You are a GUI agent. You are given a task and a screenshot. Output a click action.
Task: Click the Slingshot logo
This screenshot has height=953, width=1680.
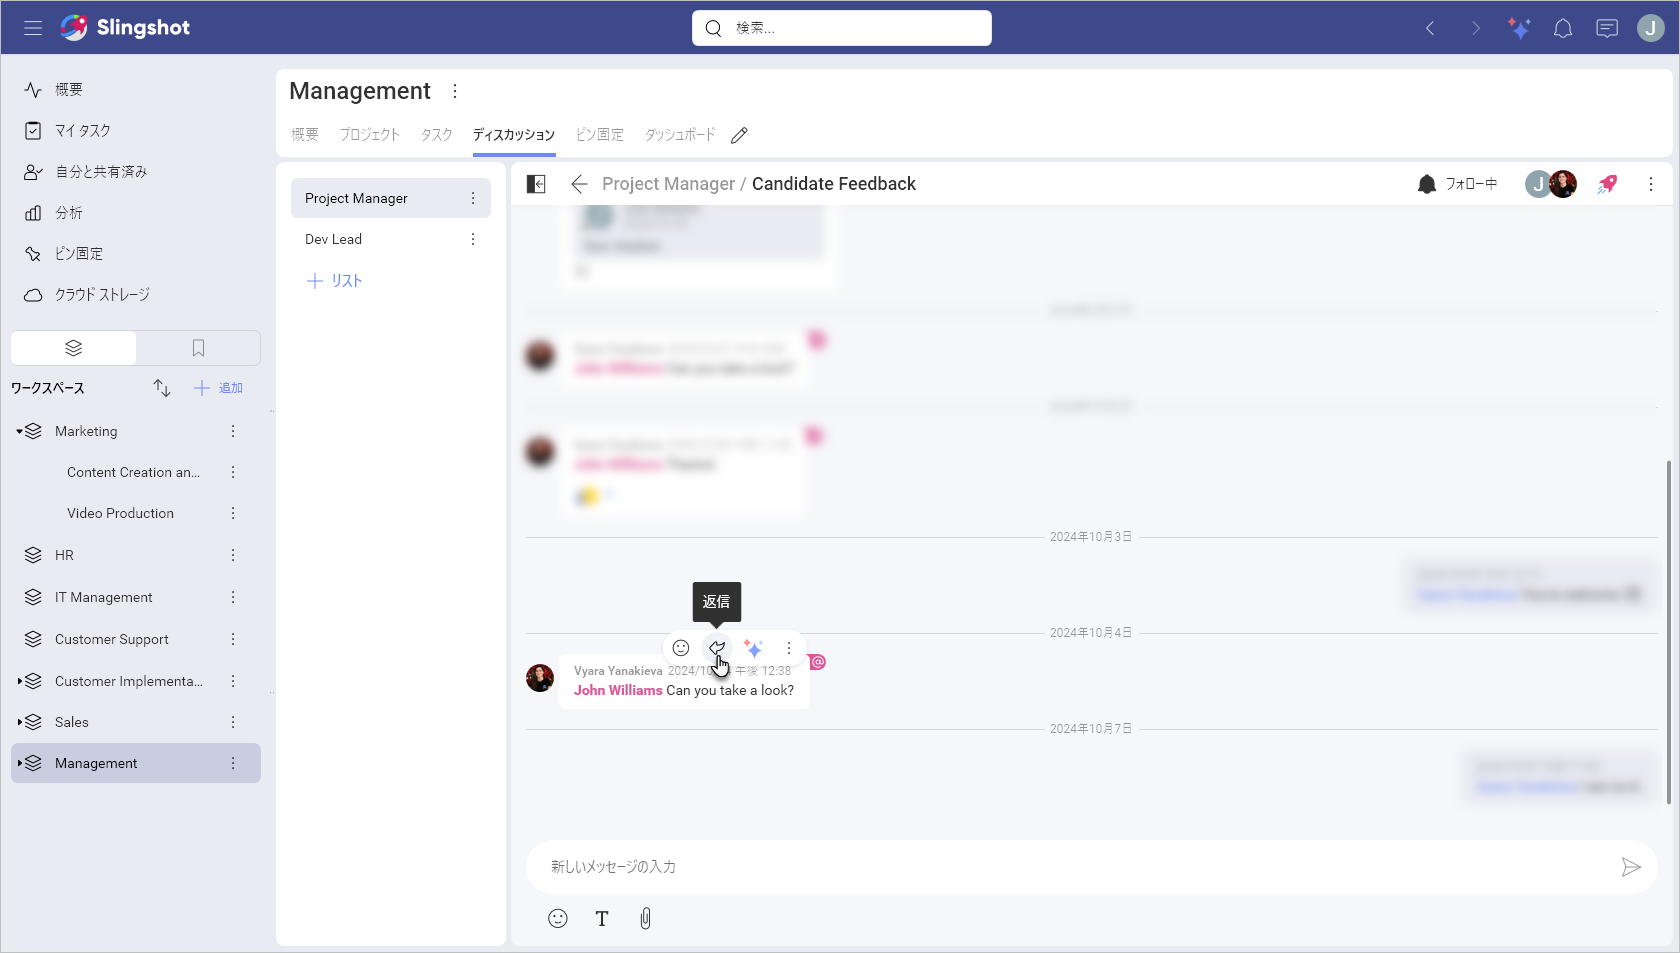tap(125, 28)
